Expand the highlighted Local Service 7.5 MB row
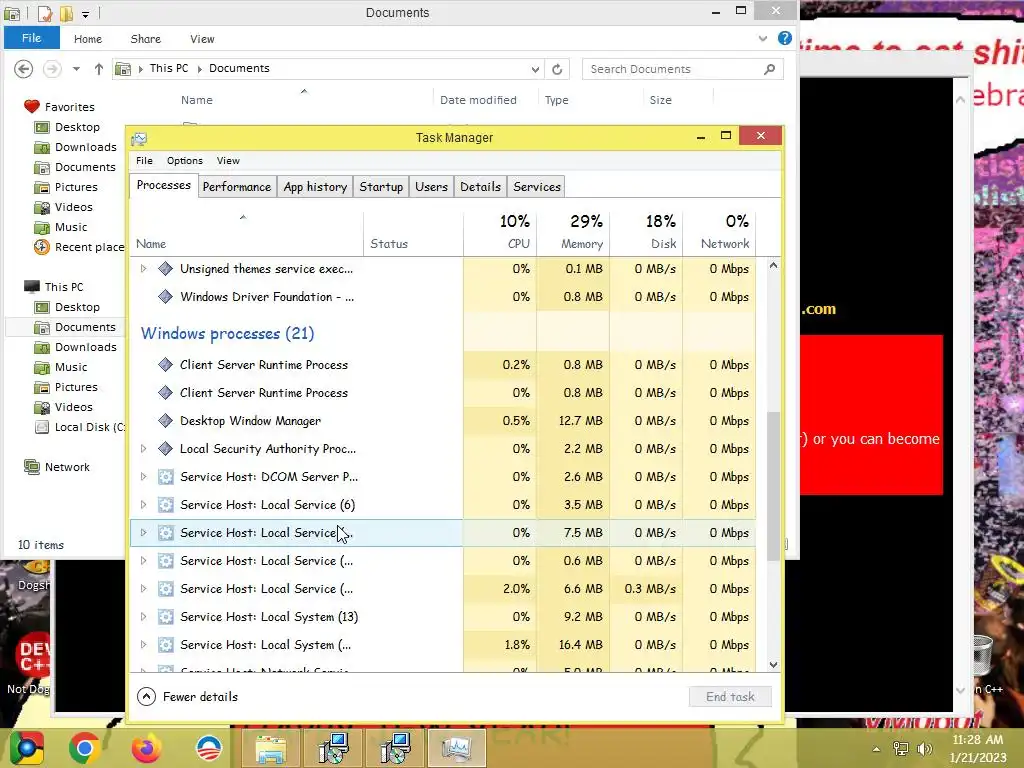 click(143, 533)
